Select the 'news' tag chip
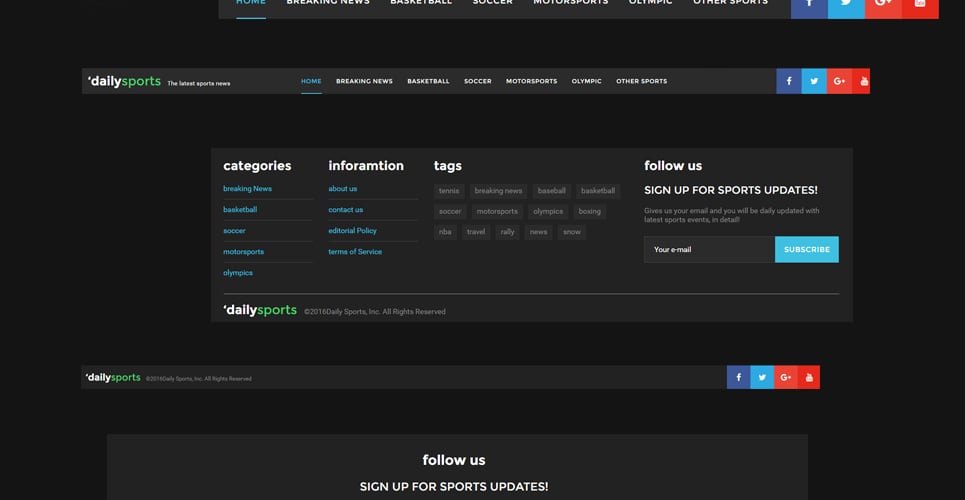The height and width of the screenshot is (500, 965). point(539,232)
